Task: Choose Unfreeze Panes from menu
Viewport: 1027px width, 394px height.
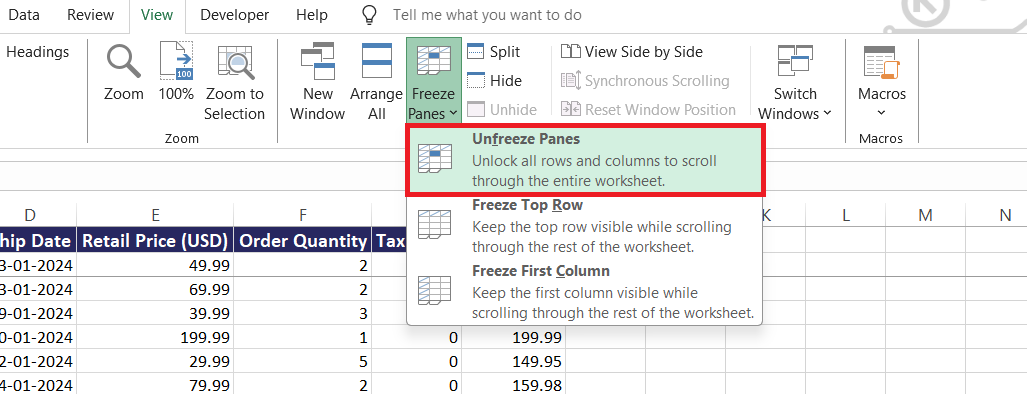Action: [x=585, y=160]
